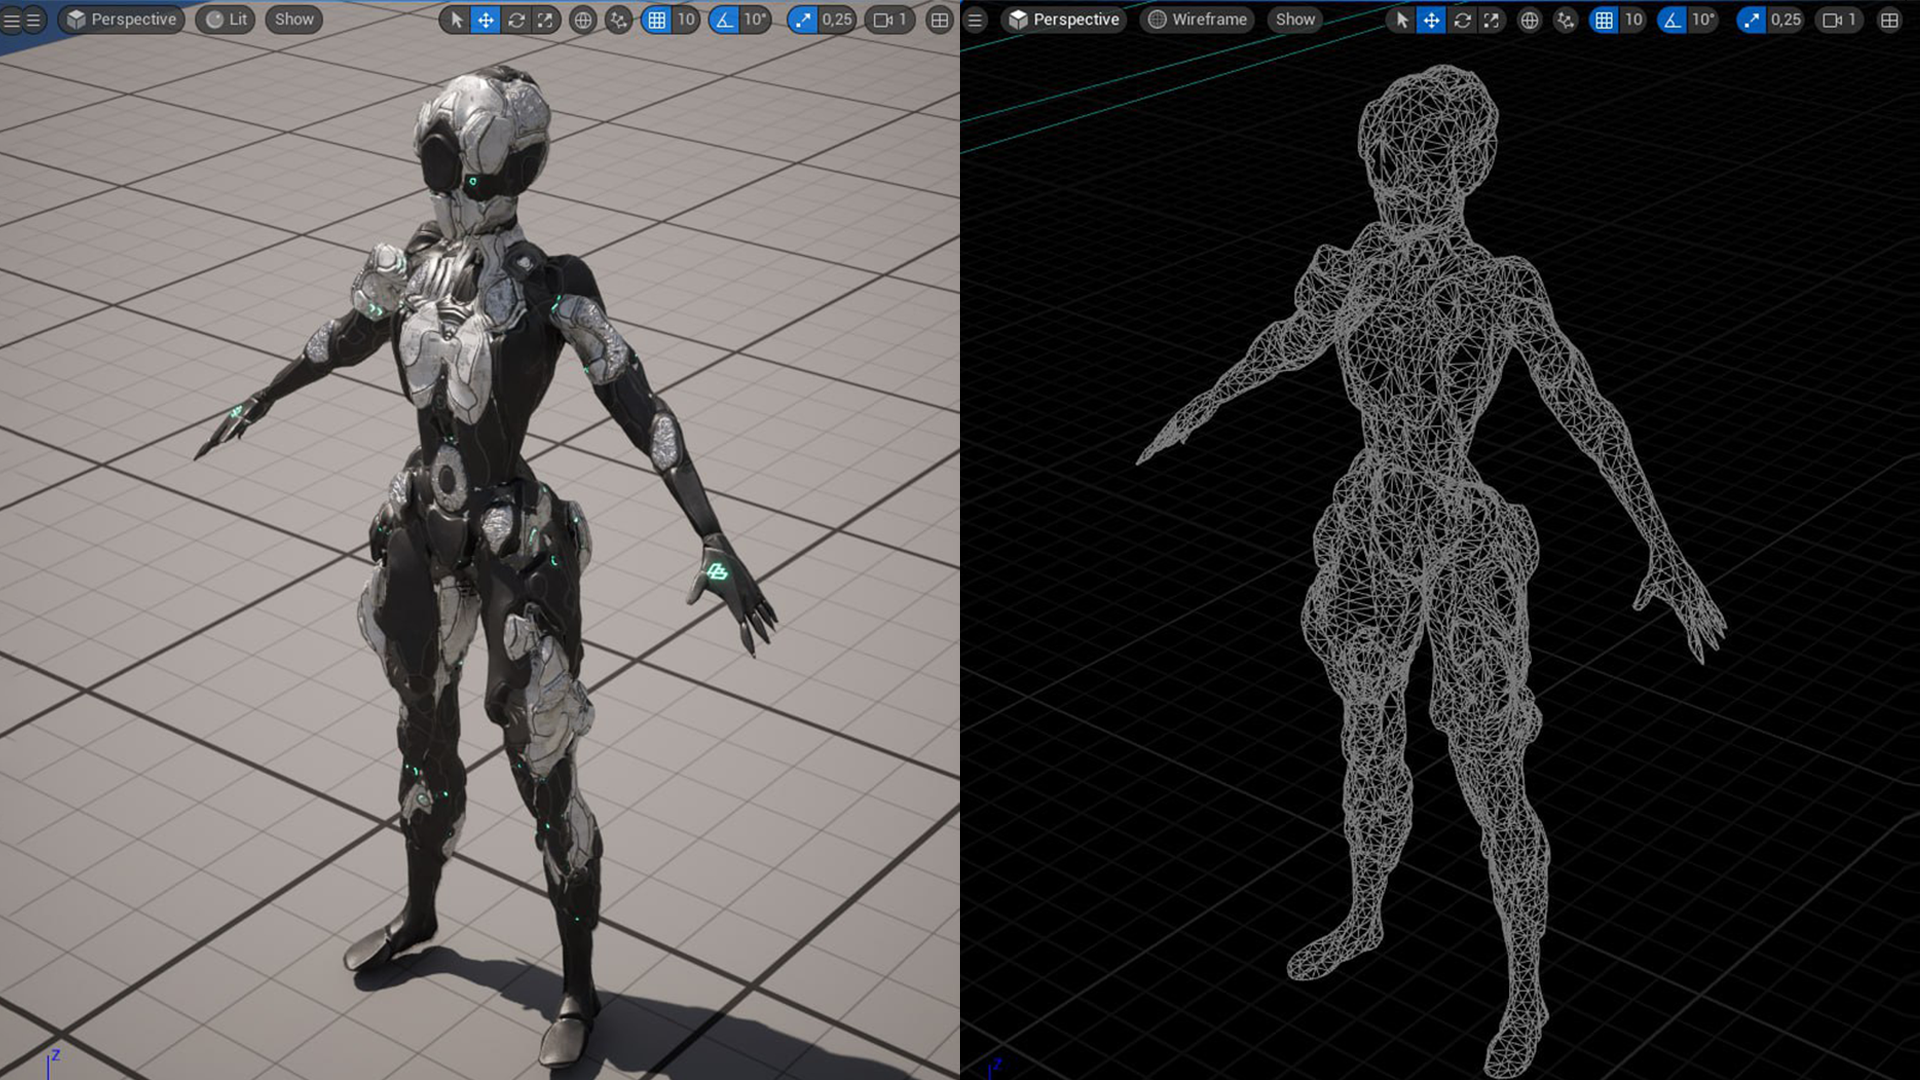Click the viewport layout icon in right viewport
This screenshot has width=1920, height=1080.
[1889, 19]
